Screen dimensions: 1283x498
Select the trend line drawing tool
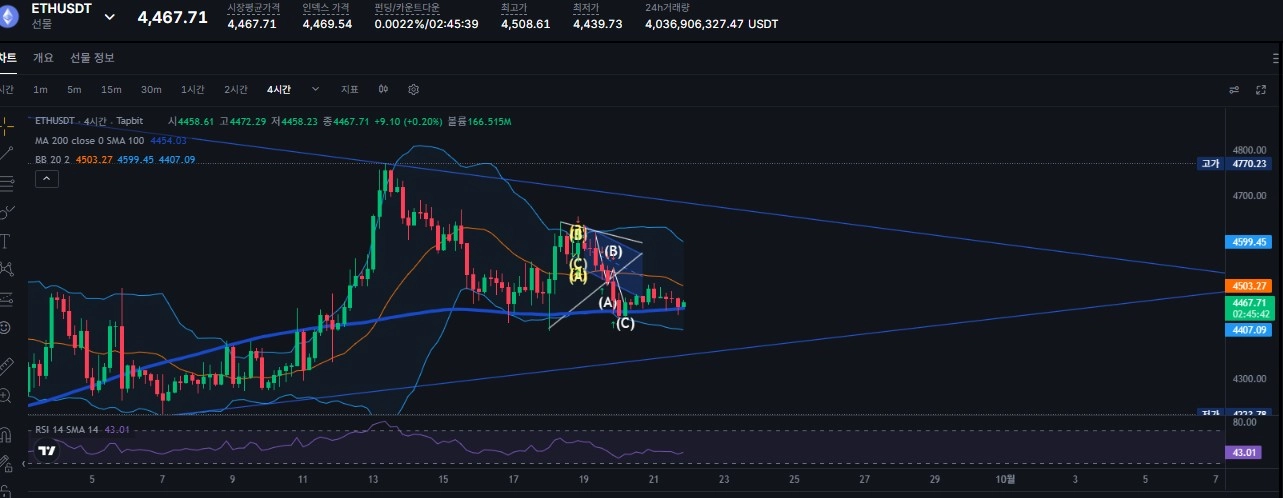(8, 153)
